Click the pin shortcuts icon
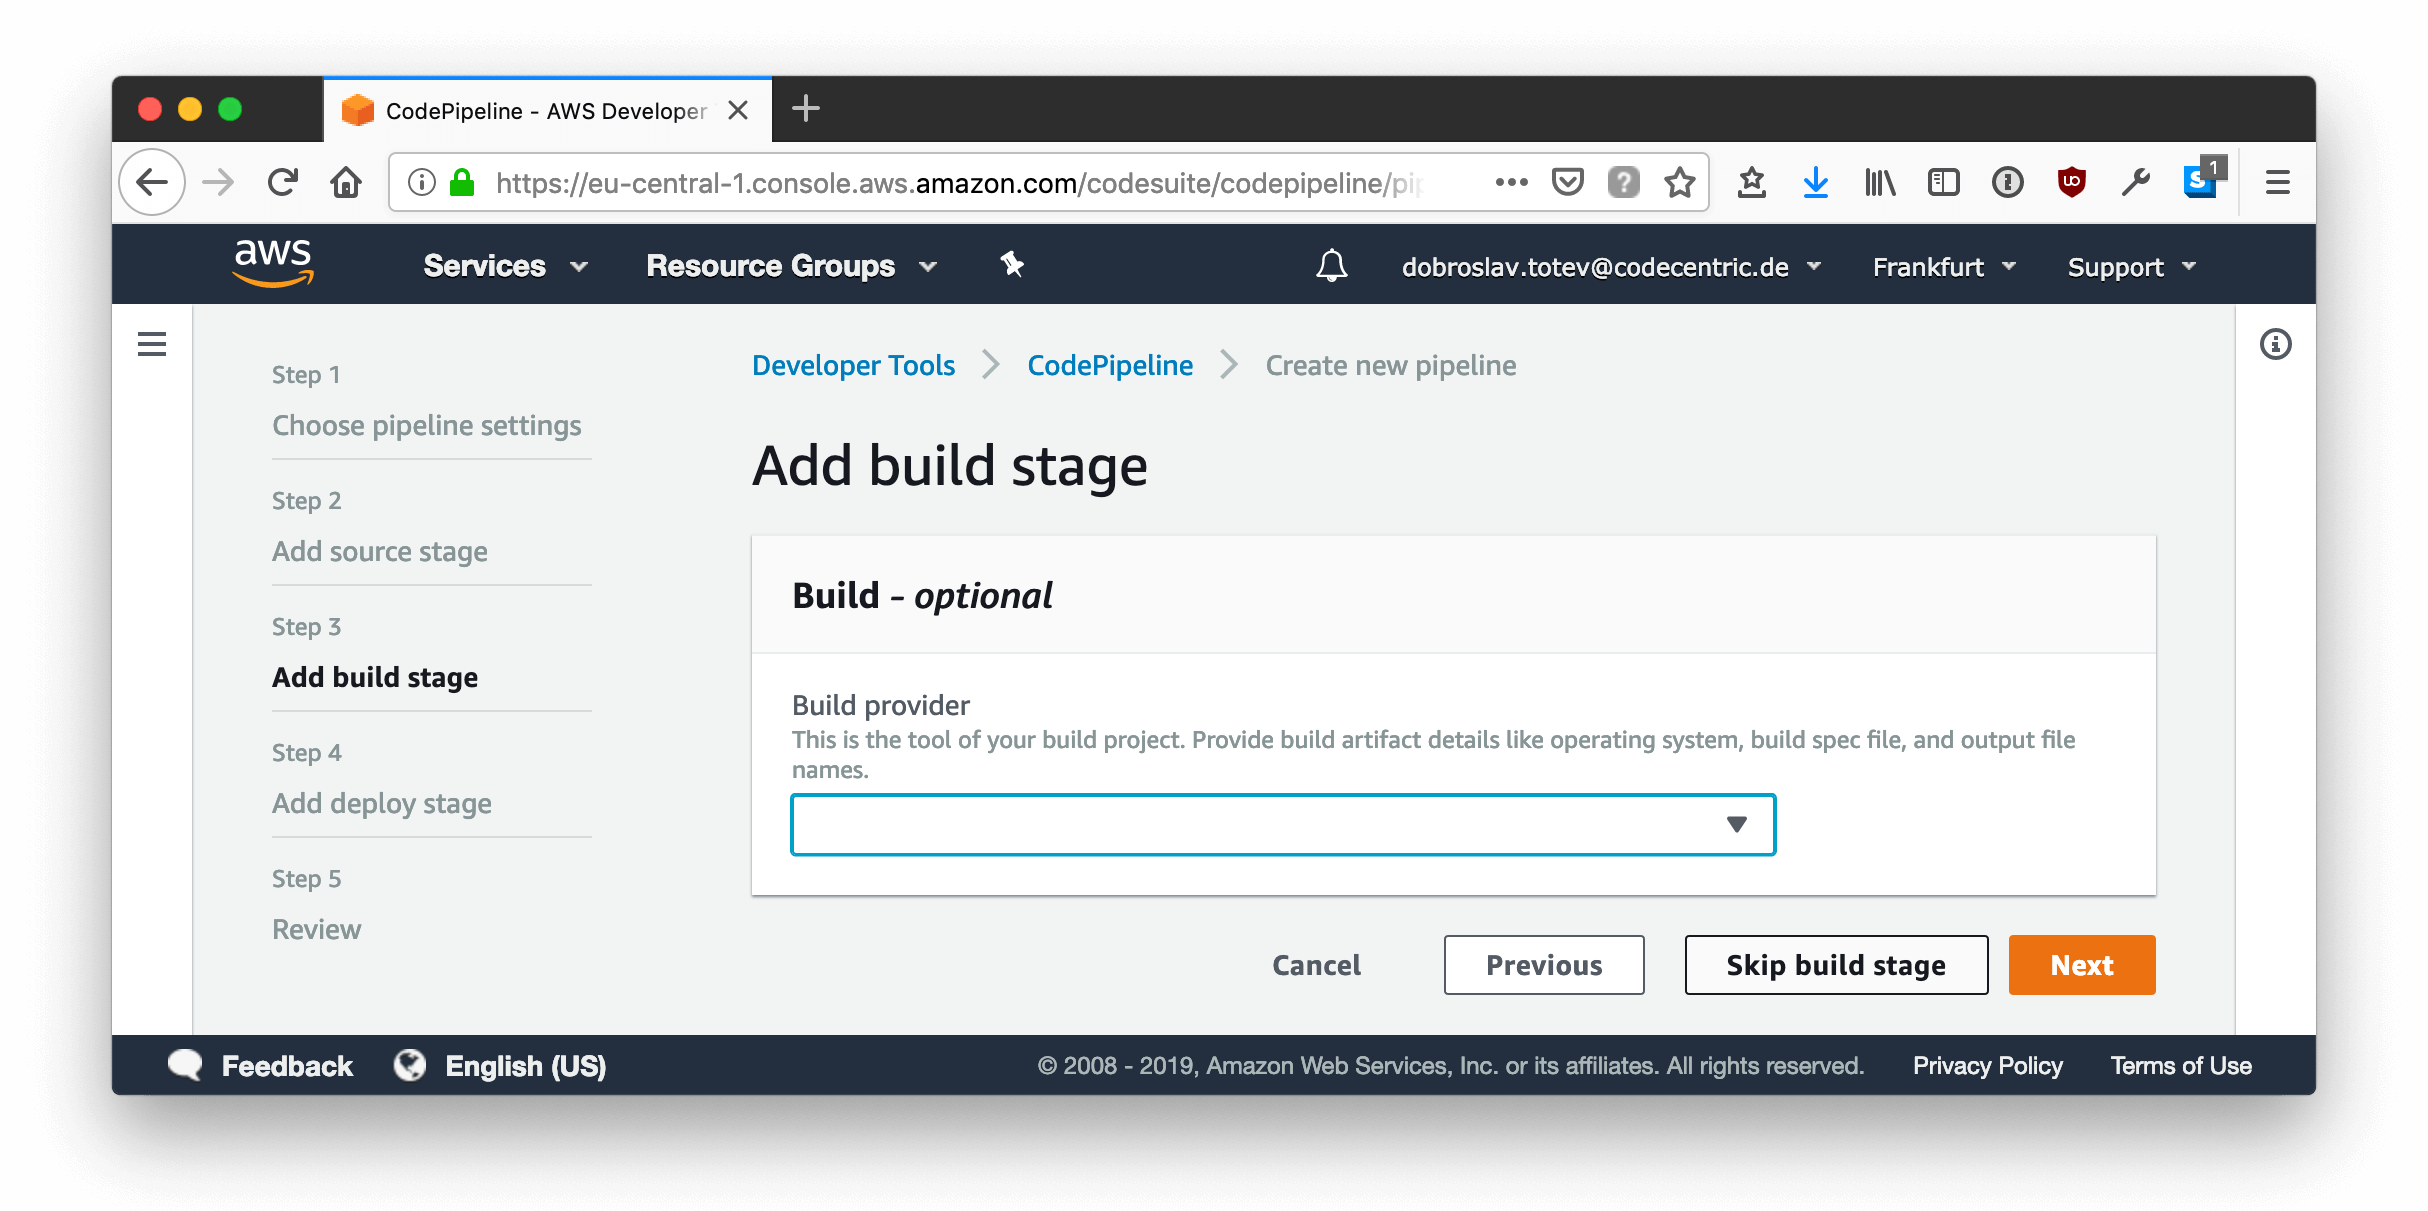 pyautogui.click(x=1012, y=265)
